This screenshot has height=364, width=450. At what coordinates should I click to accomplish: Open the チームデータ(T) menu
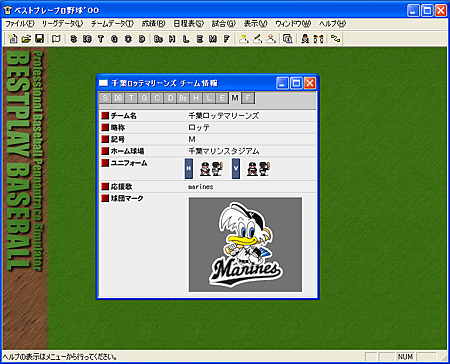(112, 24)
